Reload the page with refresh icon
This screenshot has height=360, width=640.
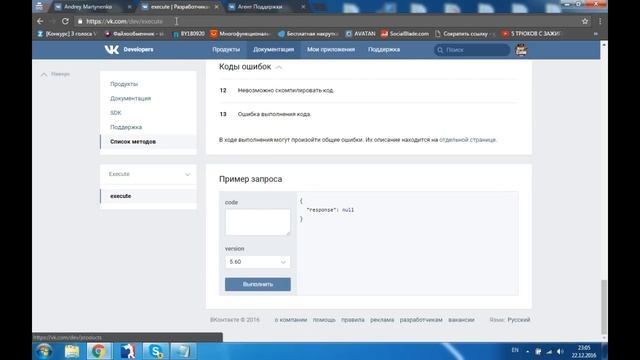65,21
